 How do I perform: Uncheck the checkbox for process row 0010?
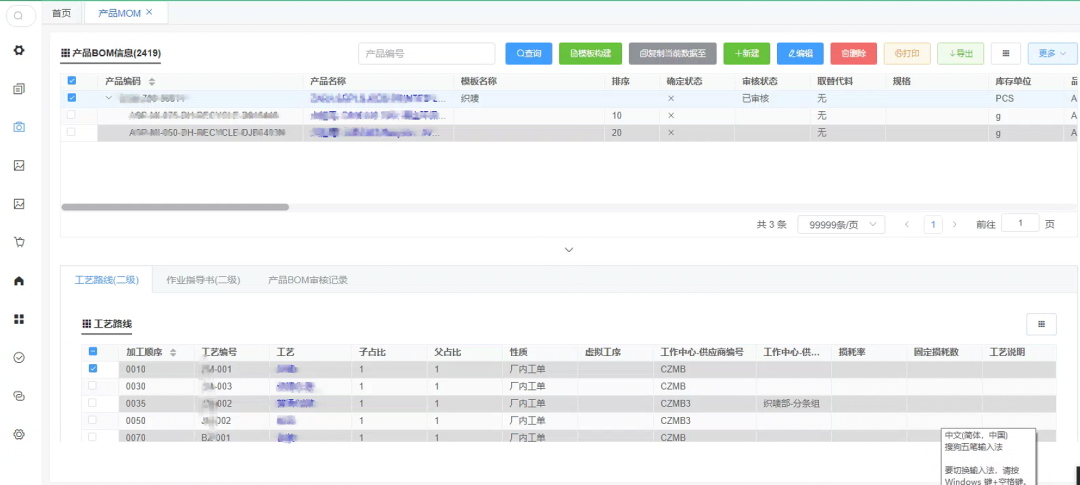click(92, 369)
